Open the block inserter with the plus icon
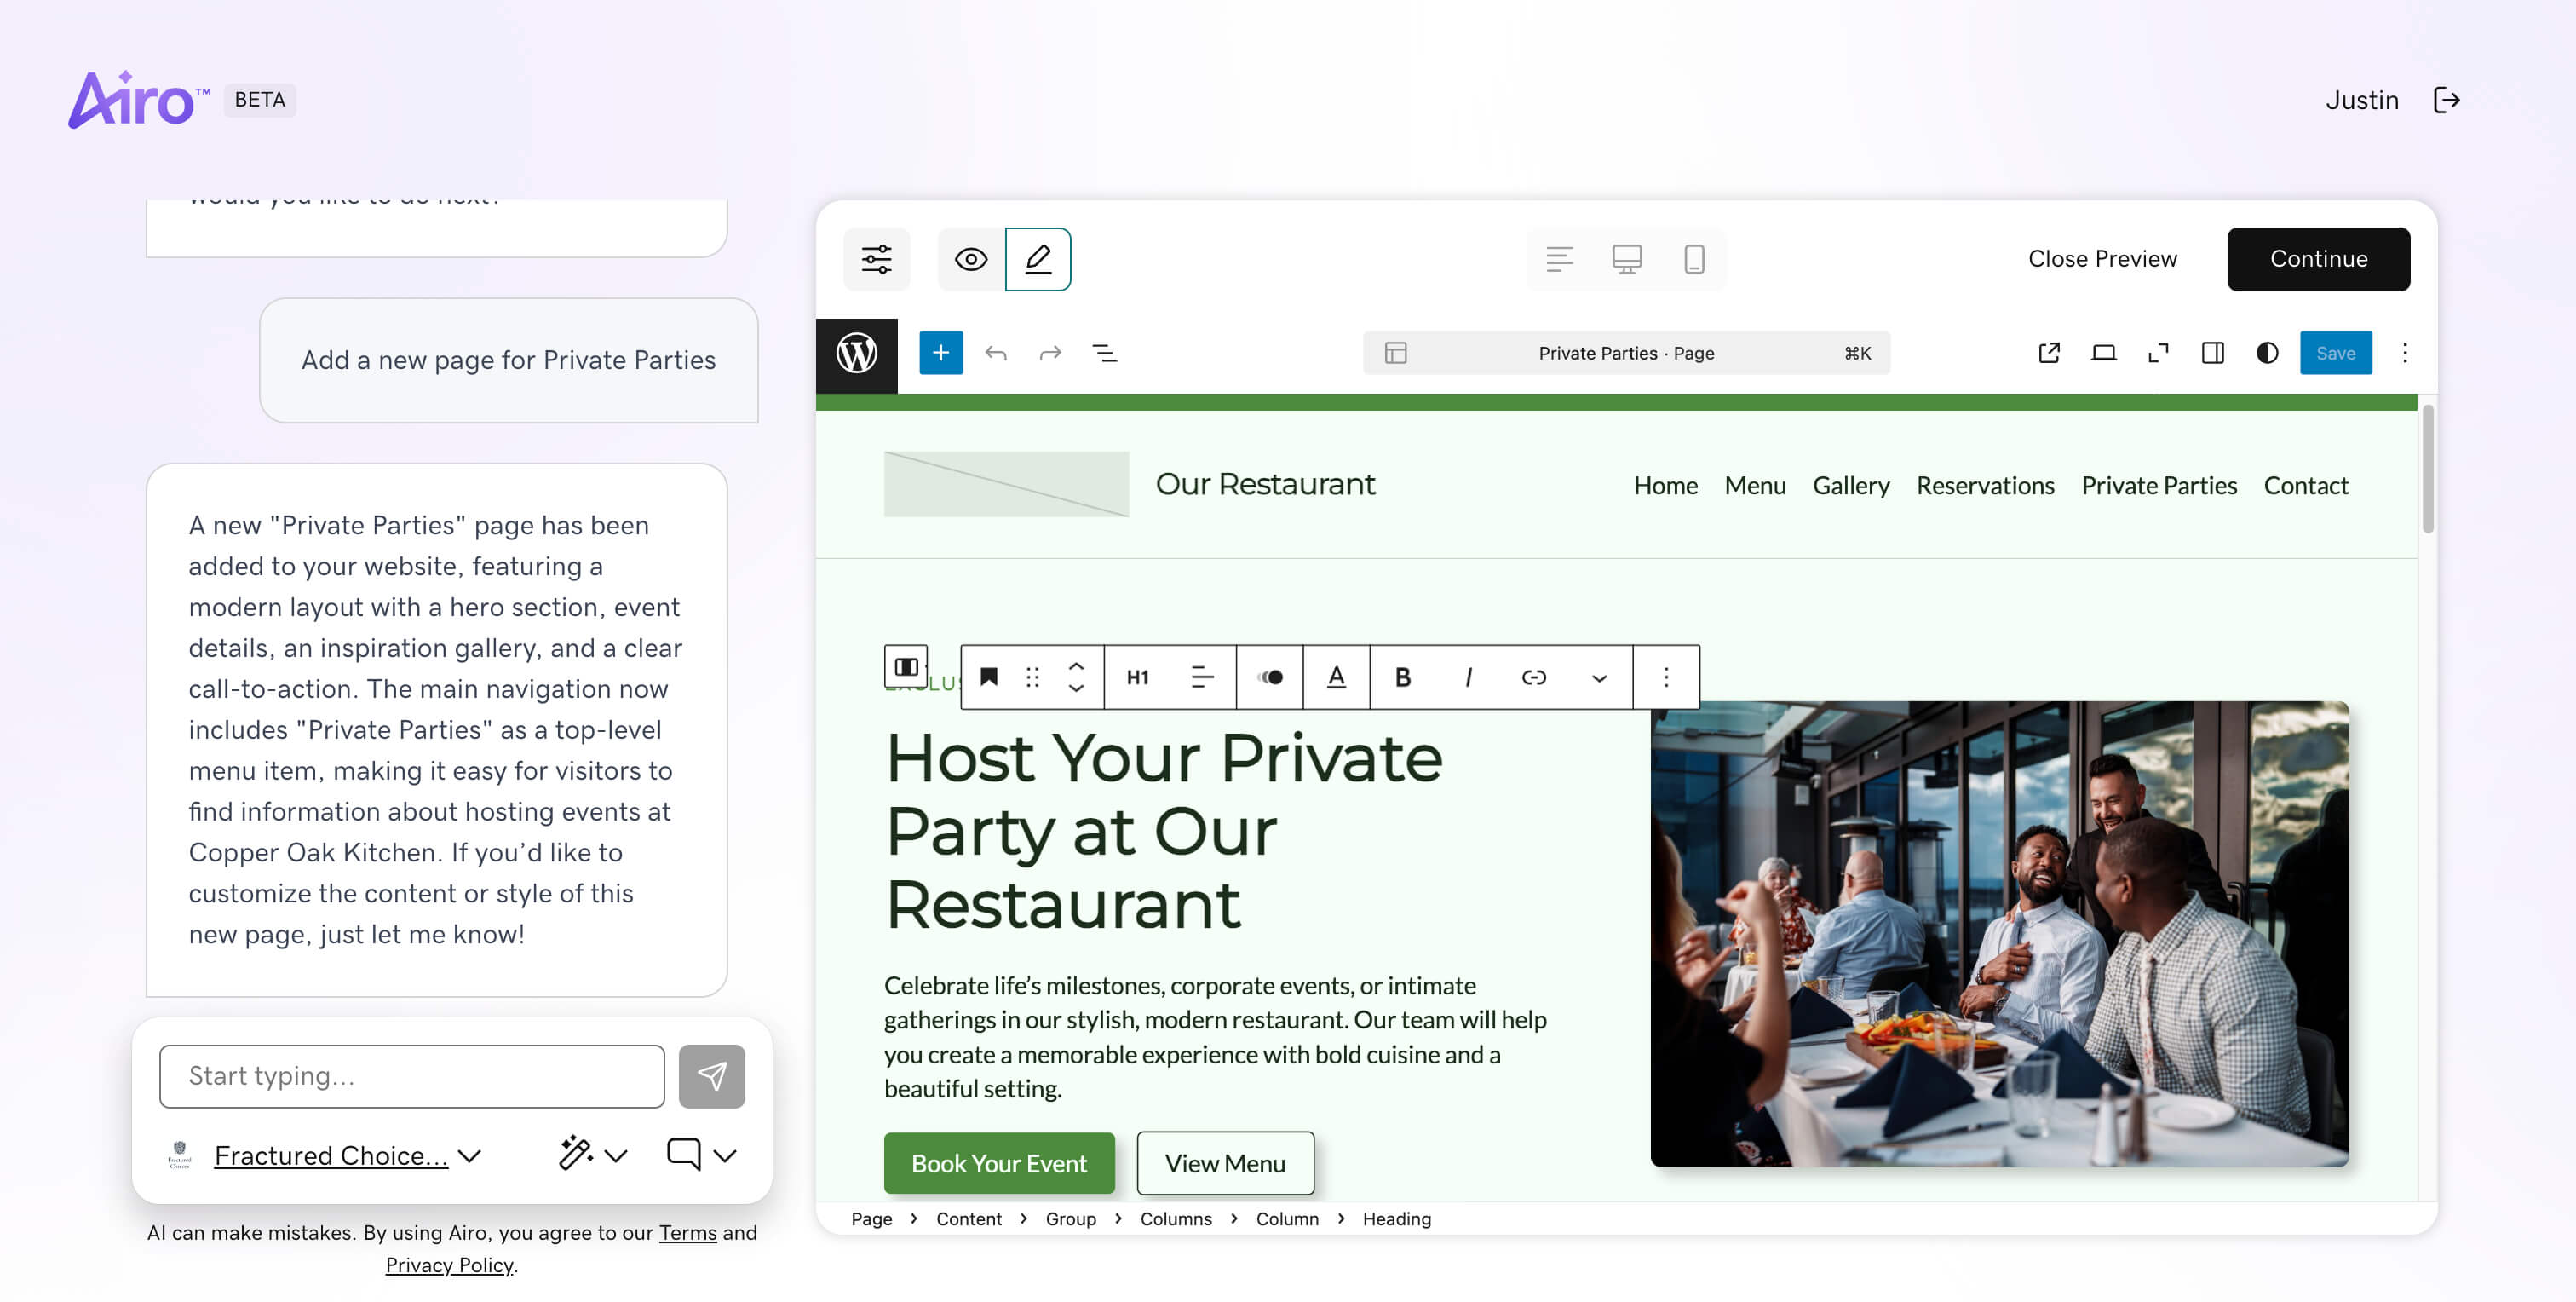Image resolution: width=2576 pixels, height=1302 pixels. [940, 353]
